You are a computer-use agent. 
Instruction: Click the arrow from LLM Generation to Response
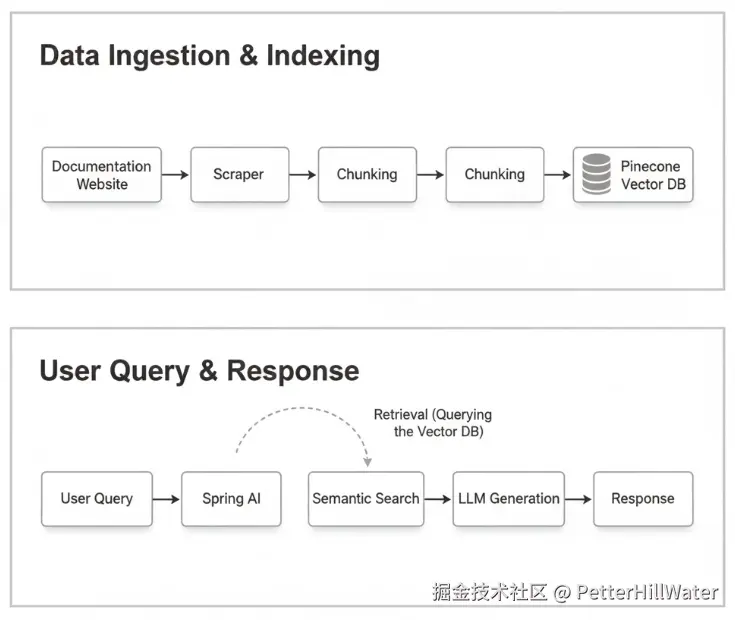579,499
